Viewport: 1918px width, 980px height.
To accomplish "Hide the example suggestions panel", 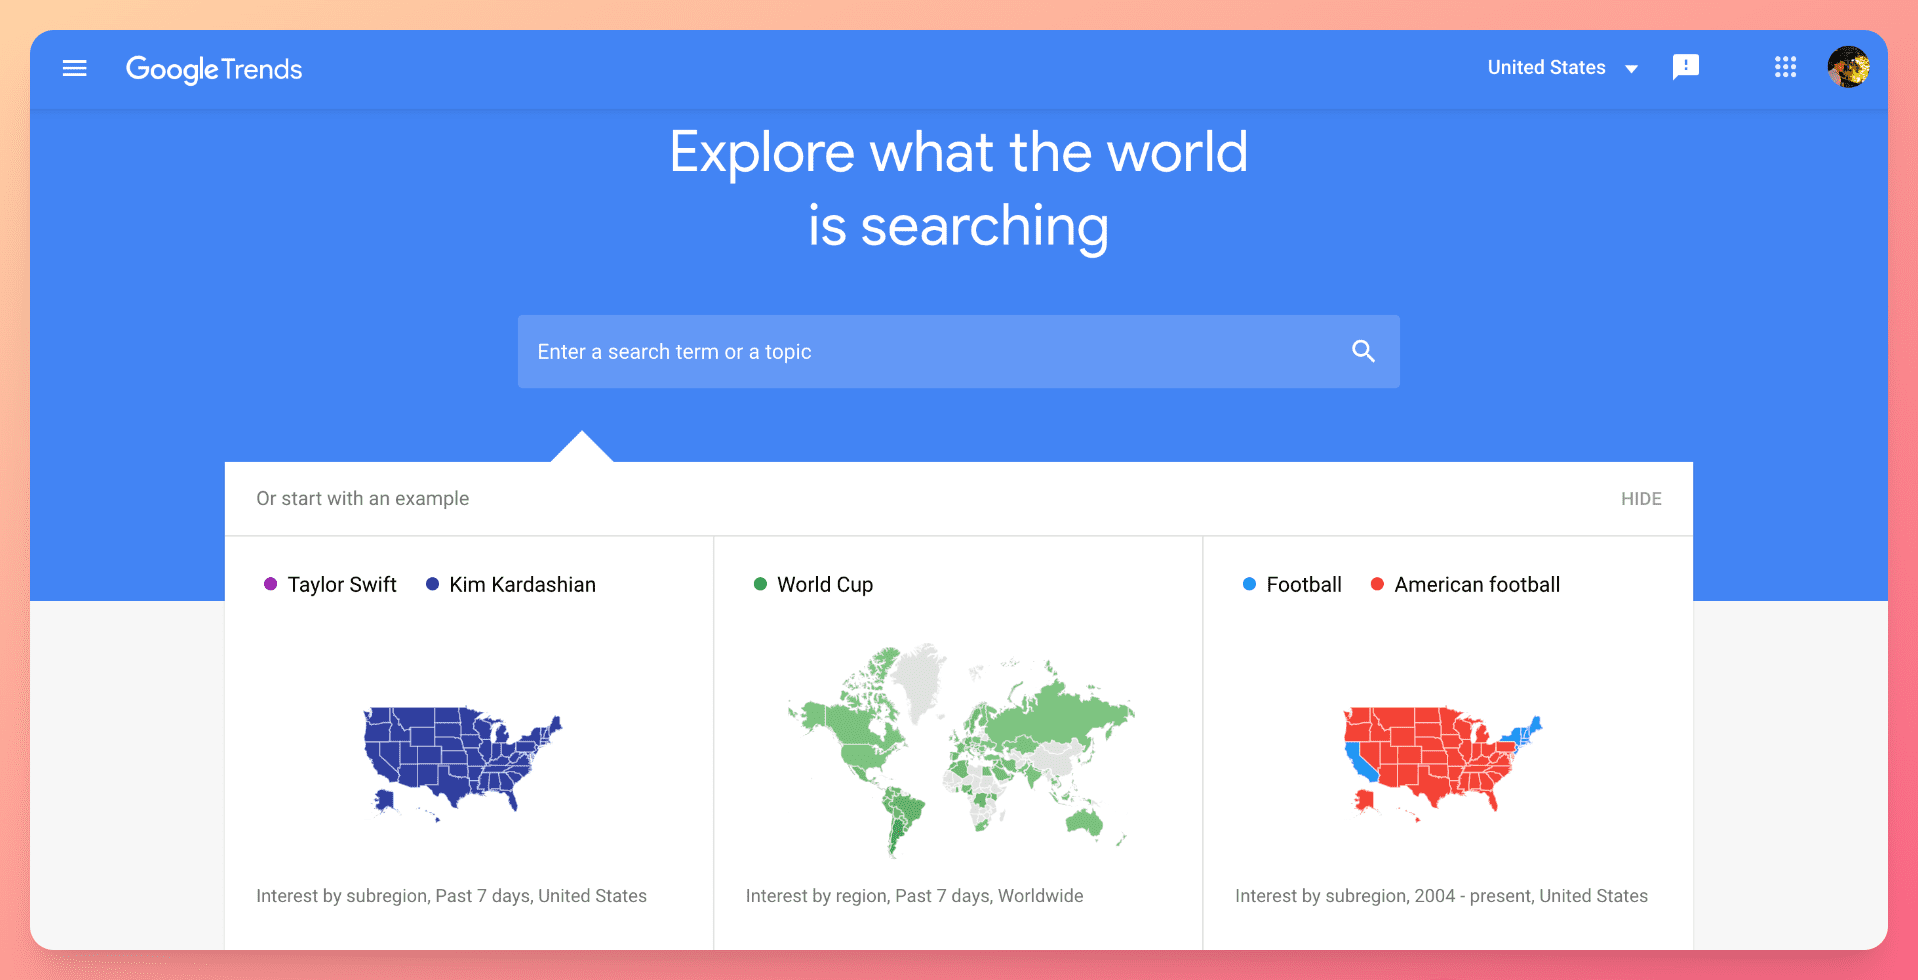I will (1640, 499).
